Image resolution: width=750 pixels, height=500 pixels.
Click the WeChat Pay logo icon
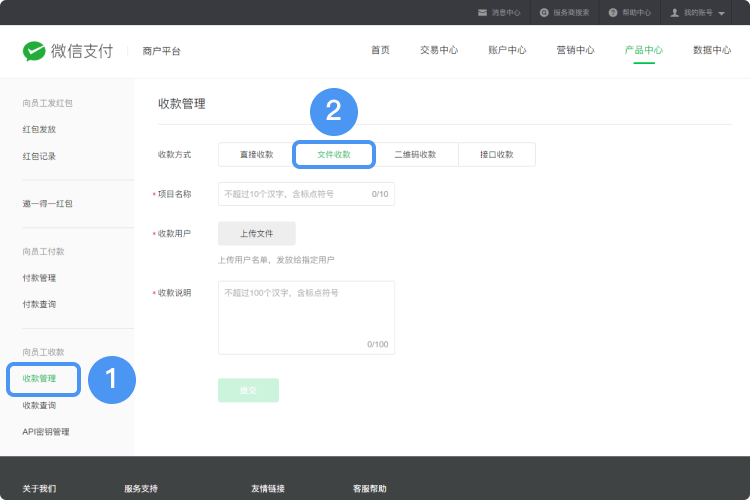[35, 50]
